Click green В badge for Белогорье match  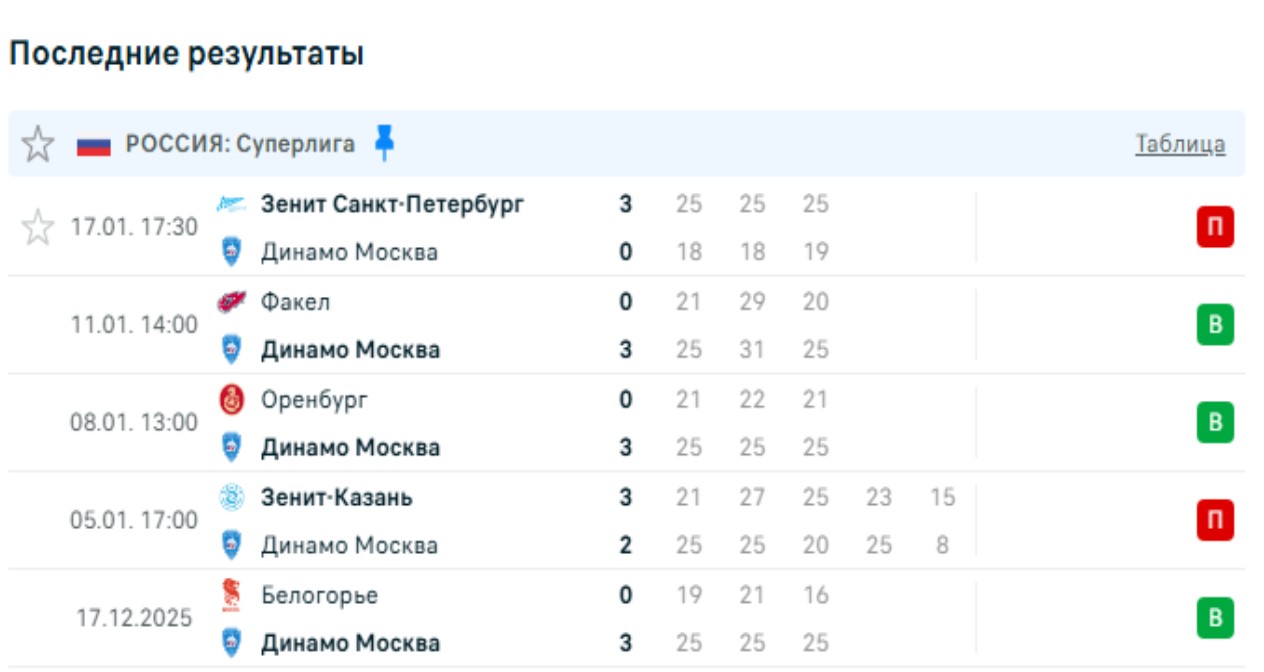click(1215, 618)
